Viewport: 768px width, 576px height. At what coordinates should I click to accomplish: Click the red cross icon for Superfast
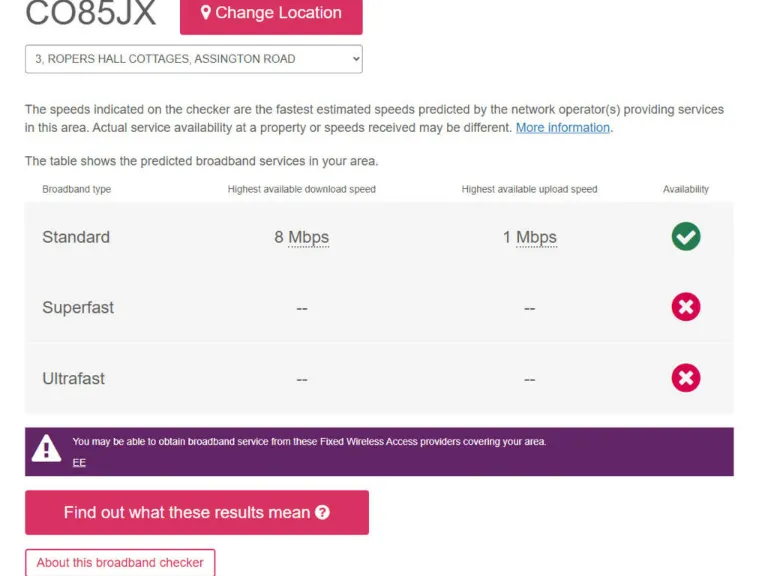click(x=686, y=307)
